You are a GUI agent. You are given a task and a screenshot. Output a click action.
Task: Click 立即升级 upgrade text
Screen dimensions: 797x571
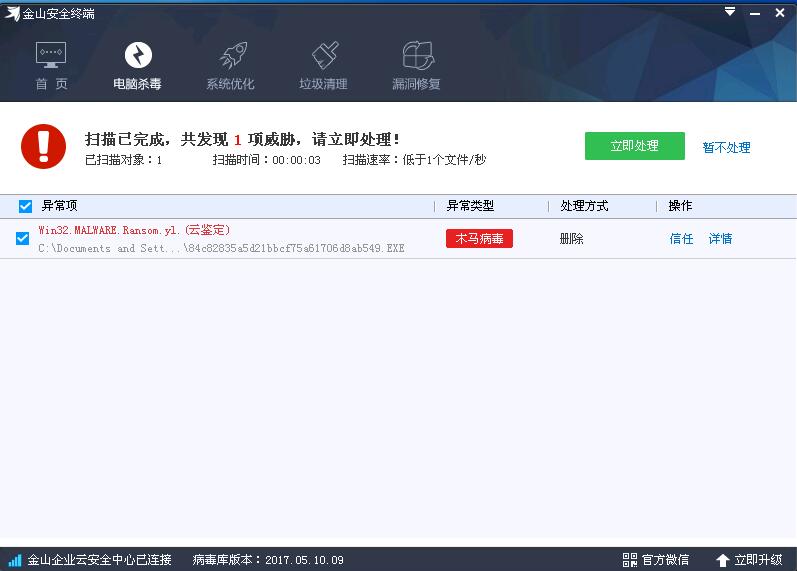[758, 560]
